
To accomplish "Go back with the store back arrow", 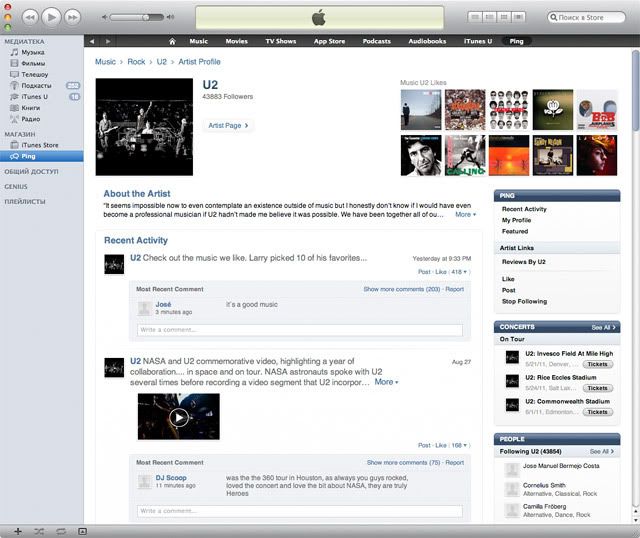I will click(92, 41).
